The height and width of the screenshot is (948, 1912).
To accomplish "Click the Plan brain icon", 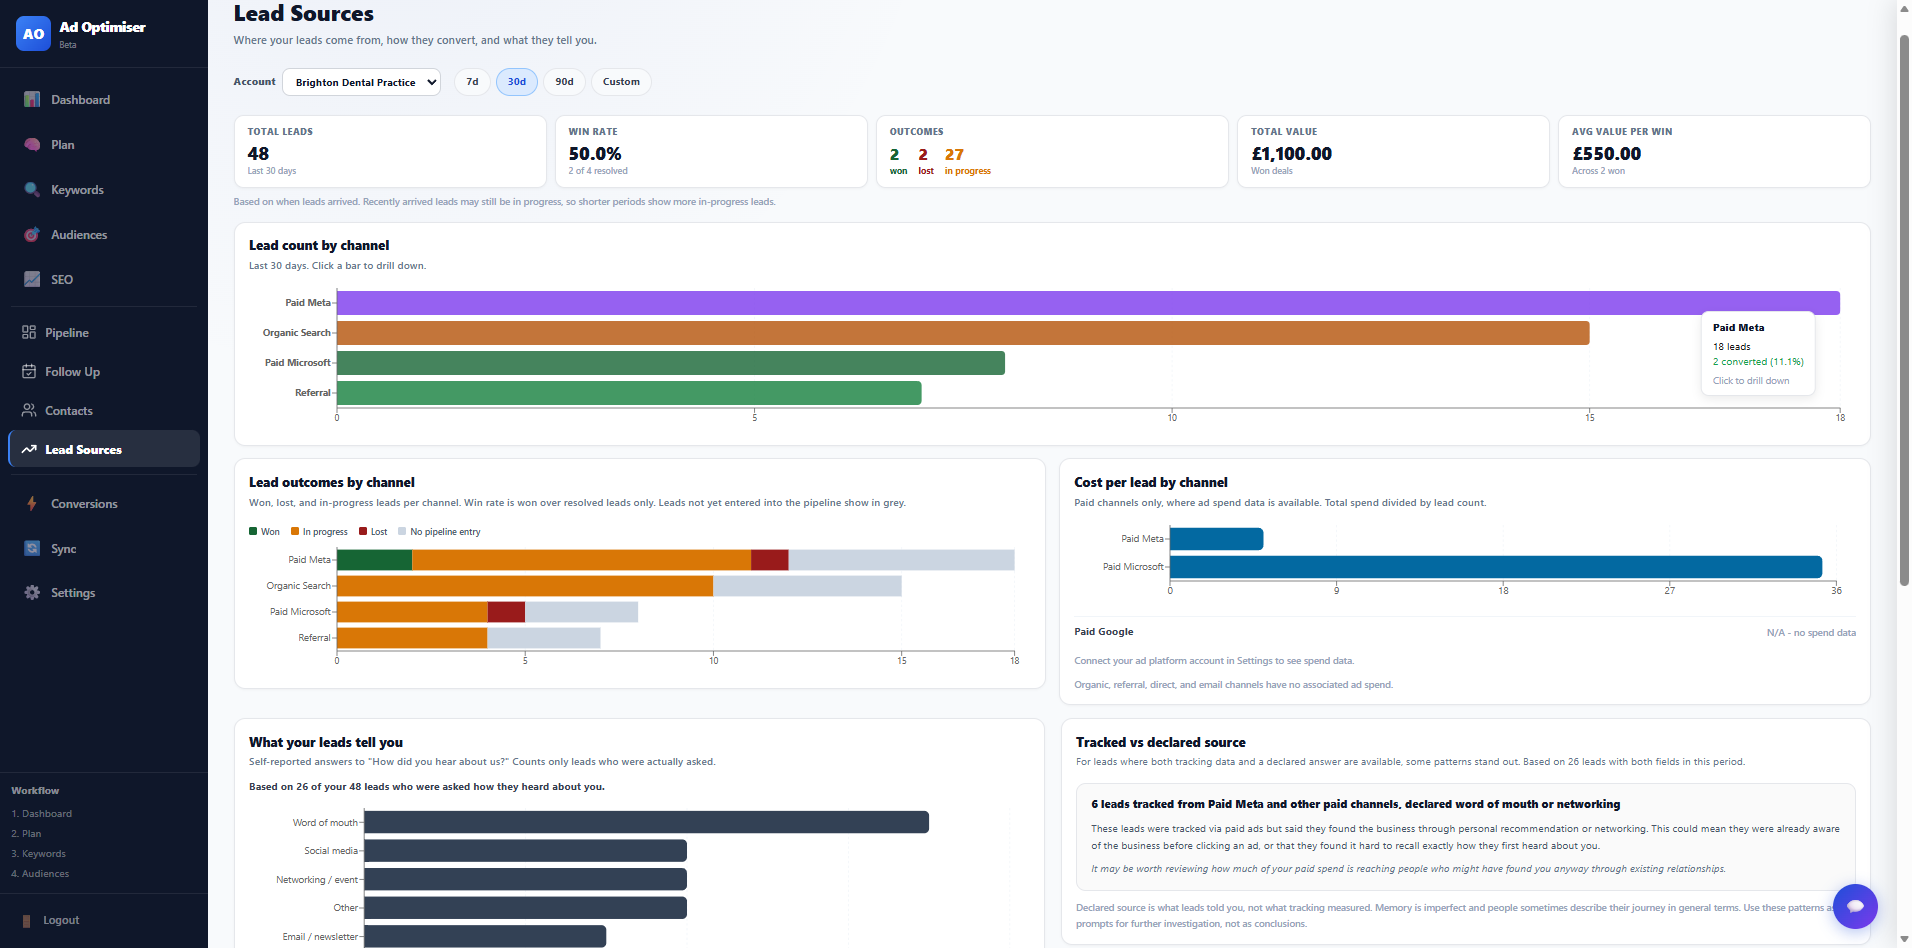I will coord(32,145).
